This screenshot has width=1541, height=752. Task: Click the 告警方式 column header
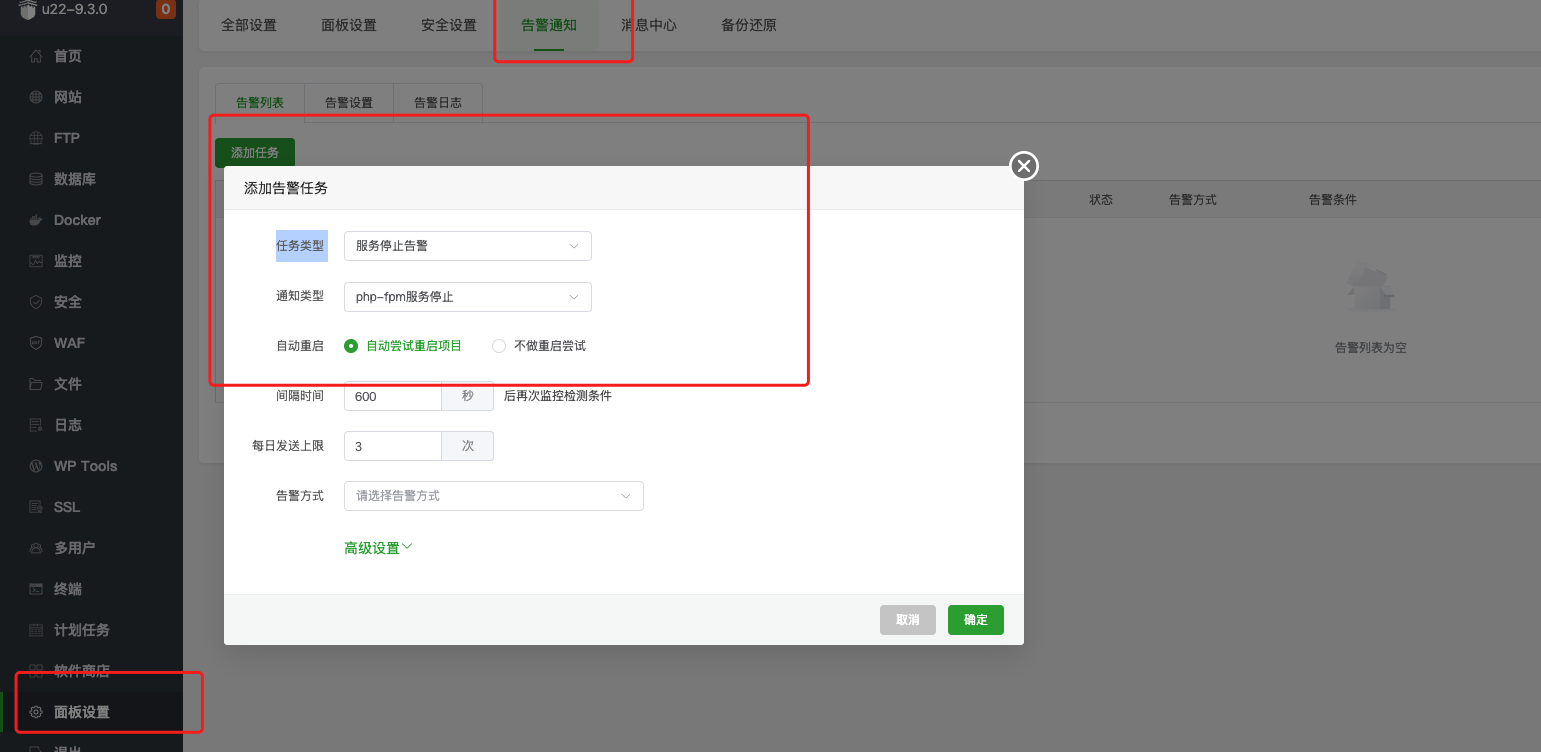coord(1193,200)
